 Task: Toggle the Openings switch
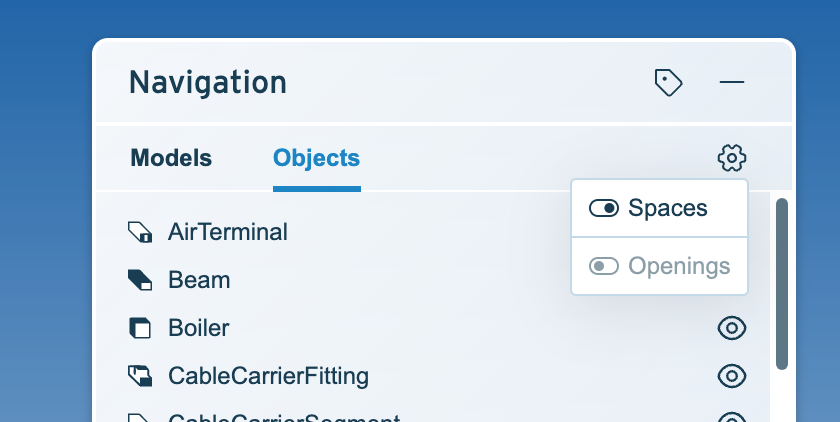pos(604,266)
